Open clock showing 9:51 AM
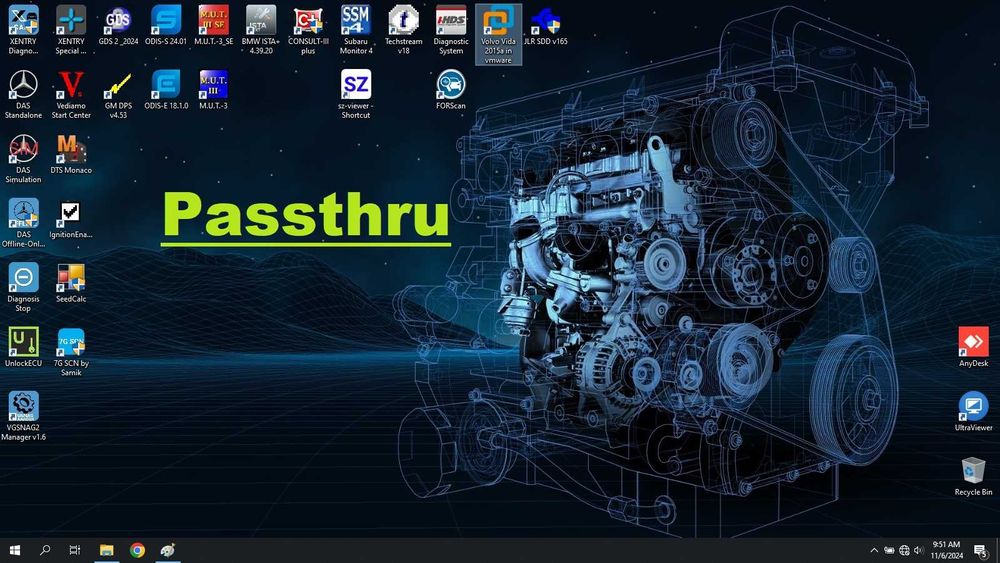The width and height of the screenshot is (1000, 563). pos(946,550)
